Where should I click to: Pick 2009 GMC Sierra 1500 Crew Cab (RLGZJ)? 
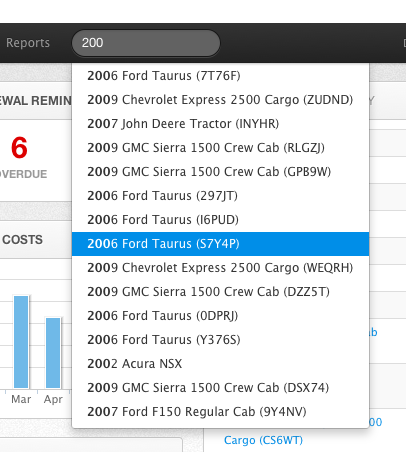(x=220, y=148)
